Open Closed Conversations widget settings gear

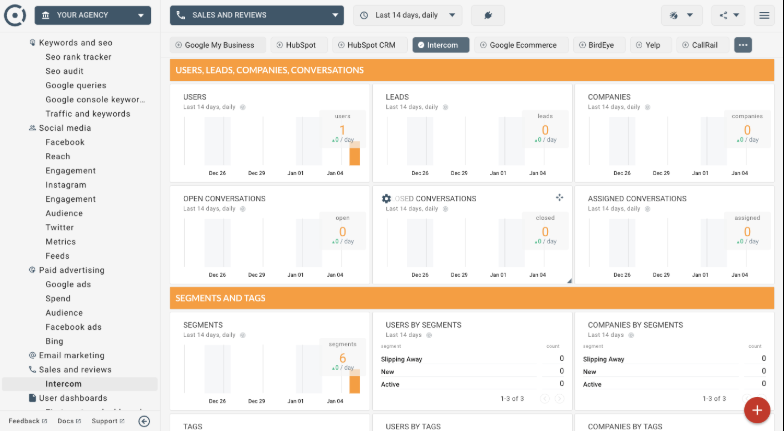click(x=387, y=198)
